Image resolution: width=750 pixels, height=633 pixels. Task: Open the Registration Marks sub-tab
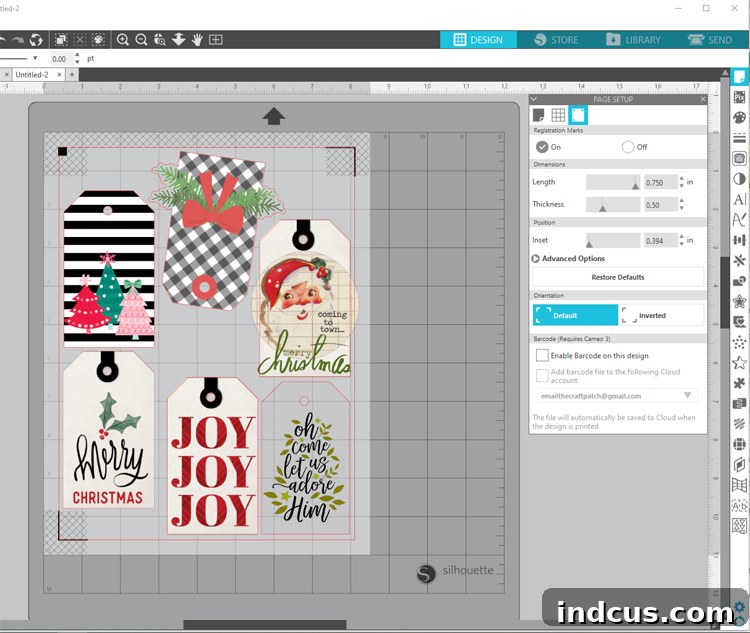pyautogui.click(x=578, y=115)
